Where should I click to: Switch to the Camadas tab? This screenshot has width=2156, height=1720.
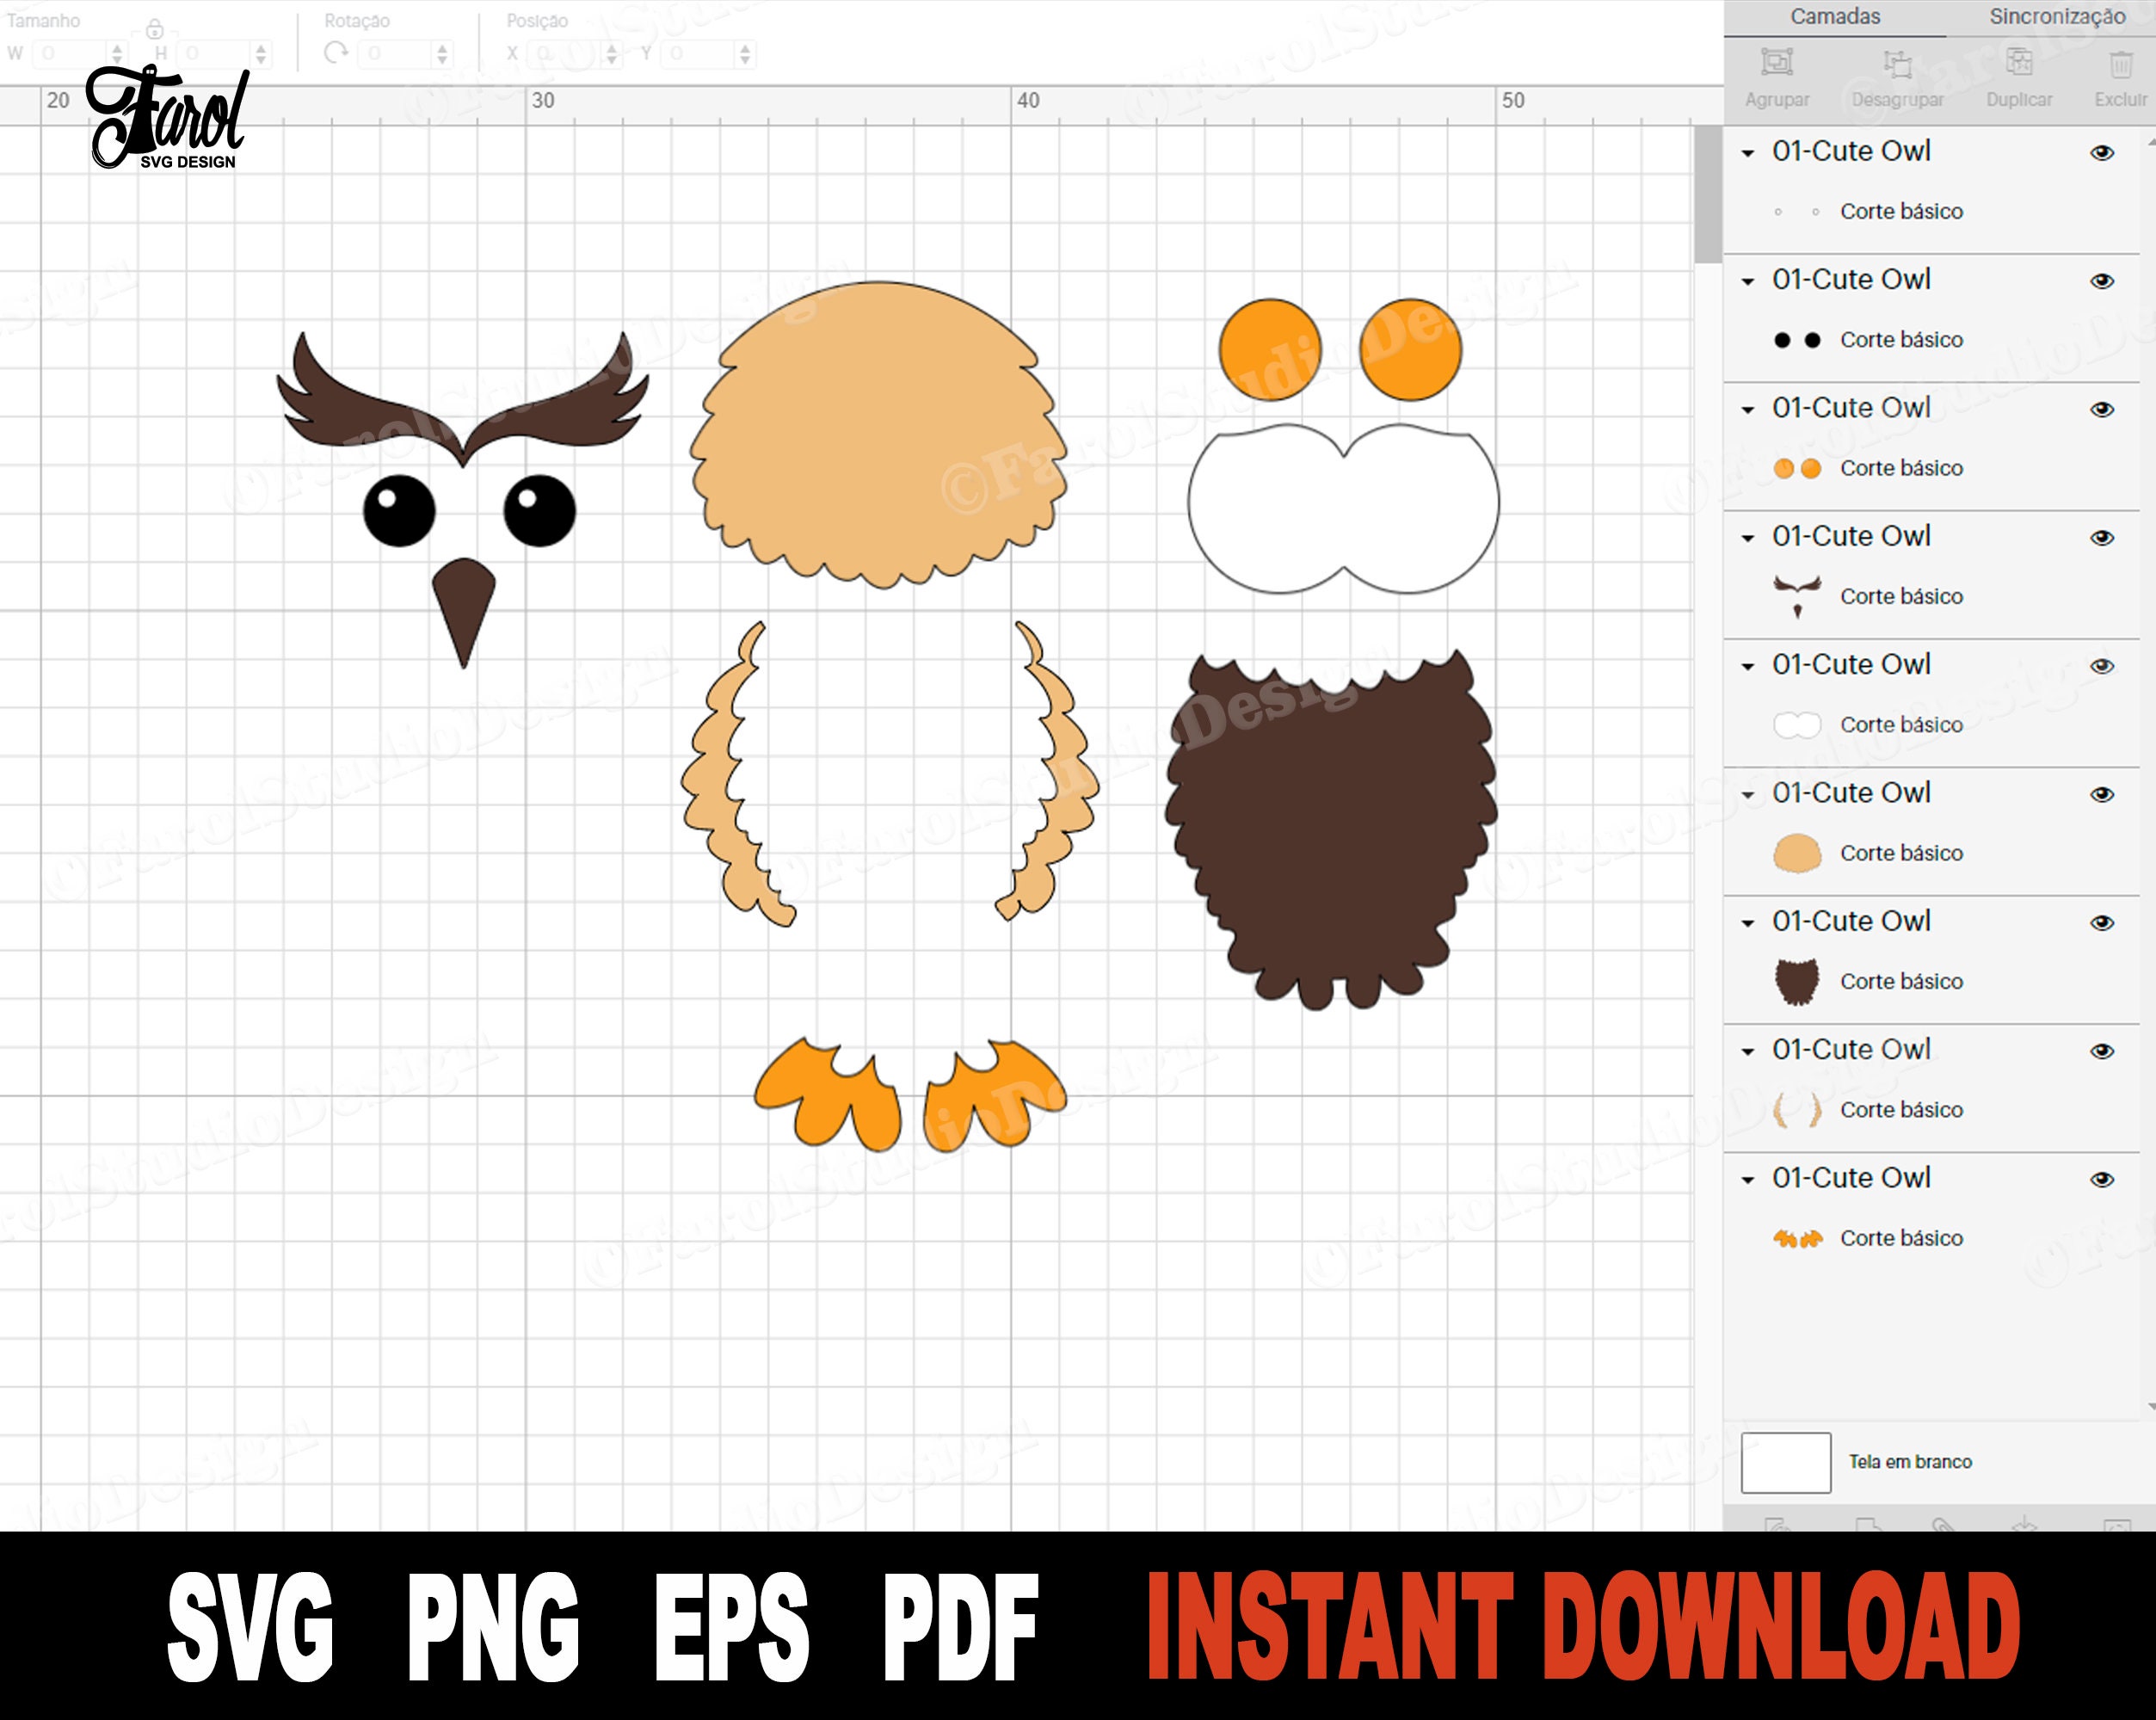tap(1835, 17)
